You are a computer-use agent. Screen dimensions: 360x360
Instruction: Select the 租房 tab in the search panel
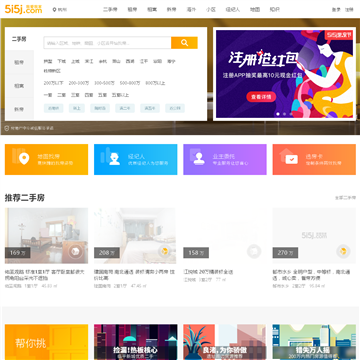(x=19, y=62)
